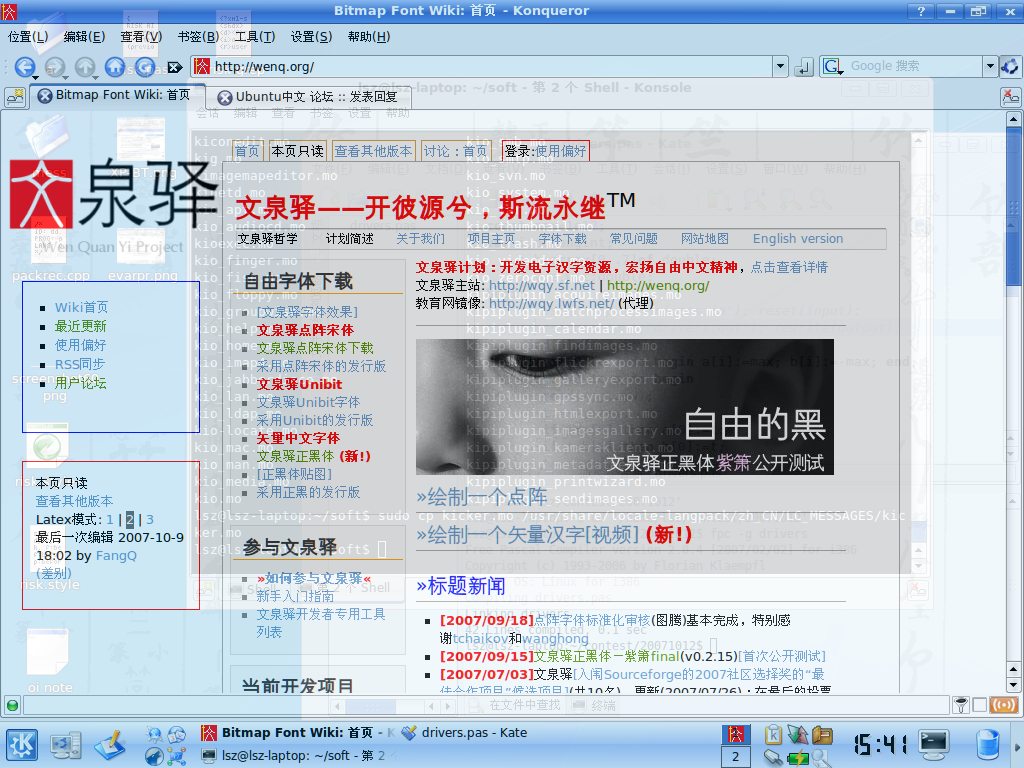Image resolution: width=1024 pixels, height=768 pixels.
Task: Open the 设置(S) menu
Action: click(312, 37)
